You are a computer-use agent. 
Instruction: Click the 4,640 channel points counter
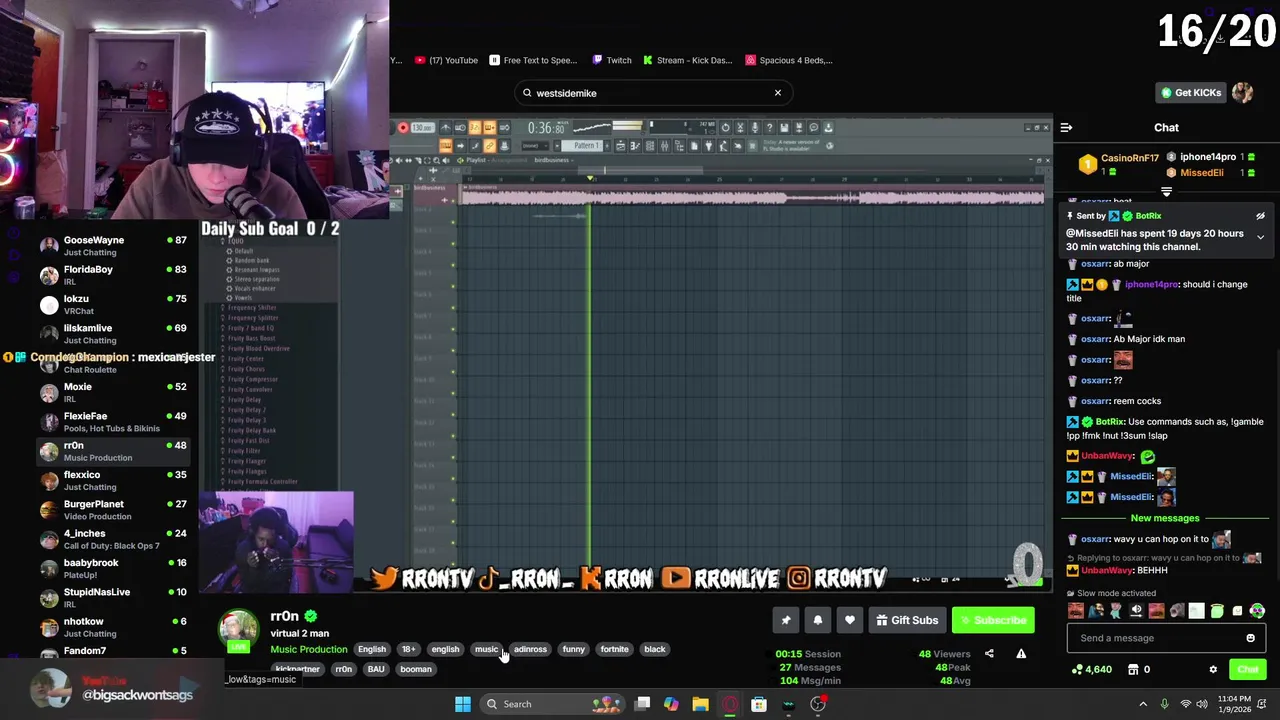1091,669
